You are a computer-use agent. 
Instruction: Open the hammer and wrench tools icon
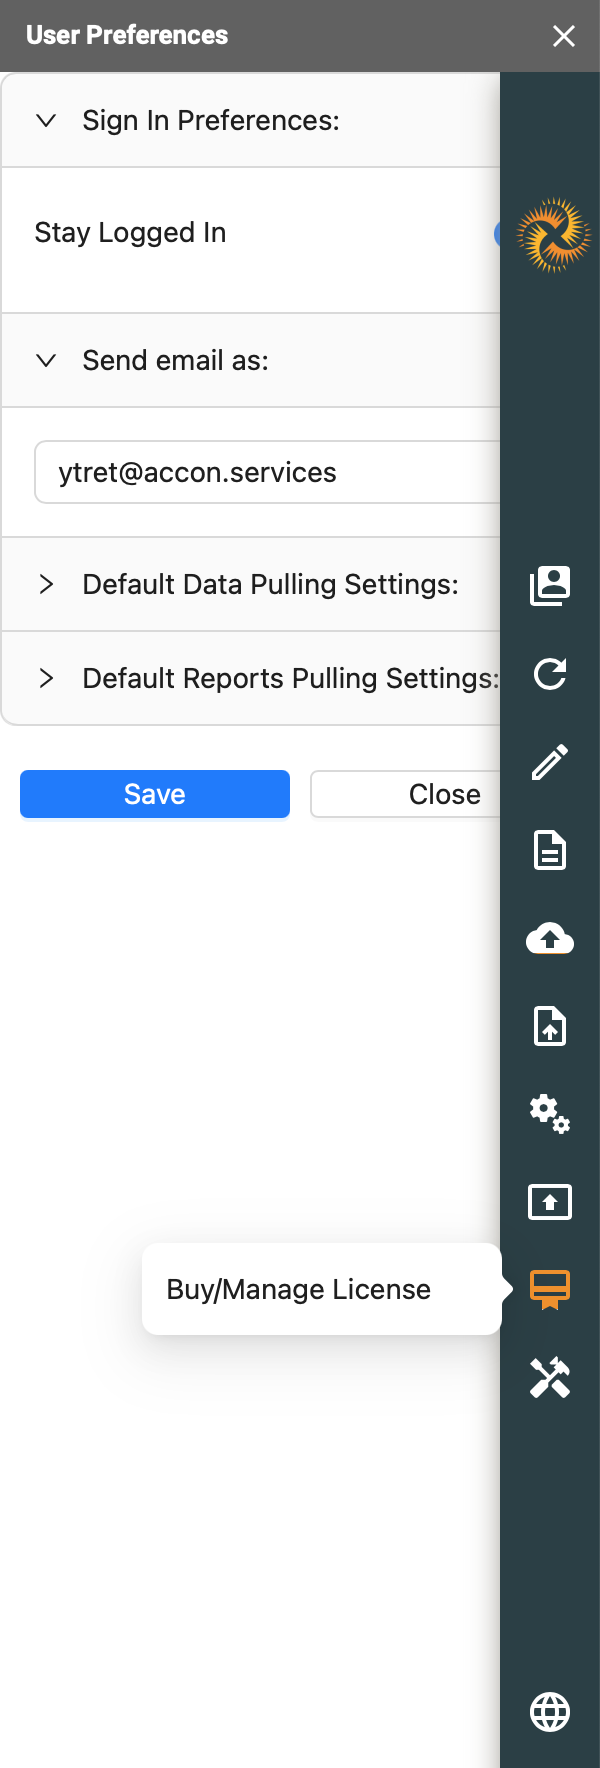[550, 1378]
